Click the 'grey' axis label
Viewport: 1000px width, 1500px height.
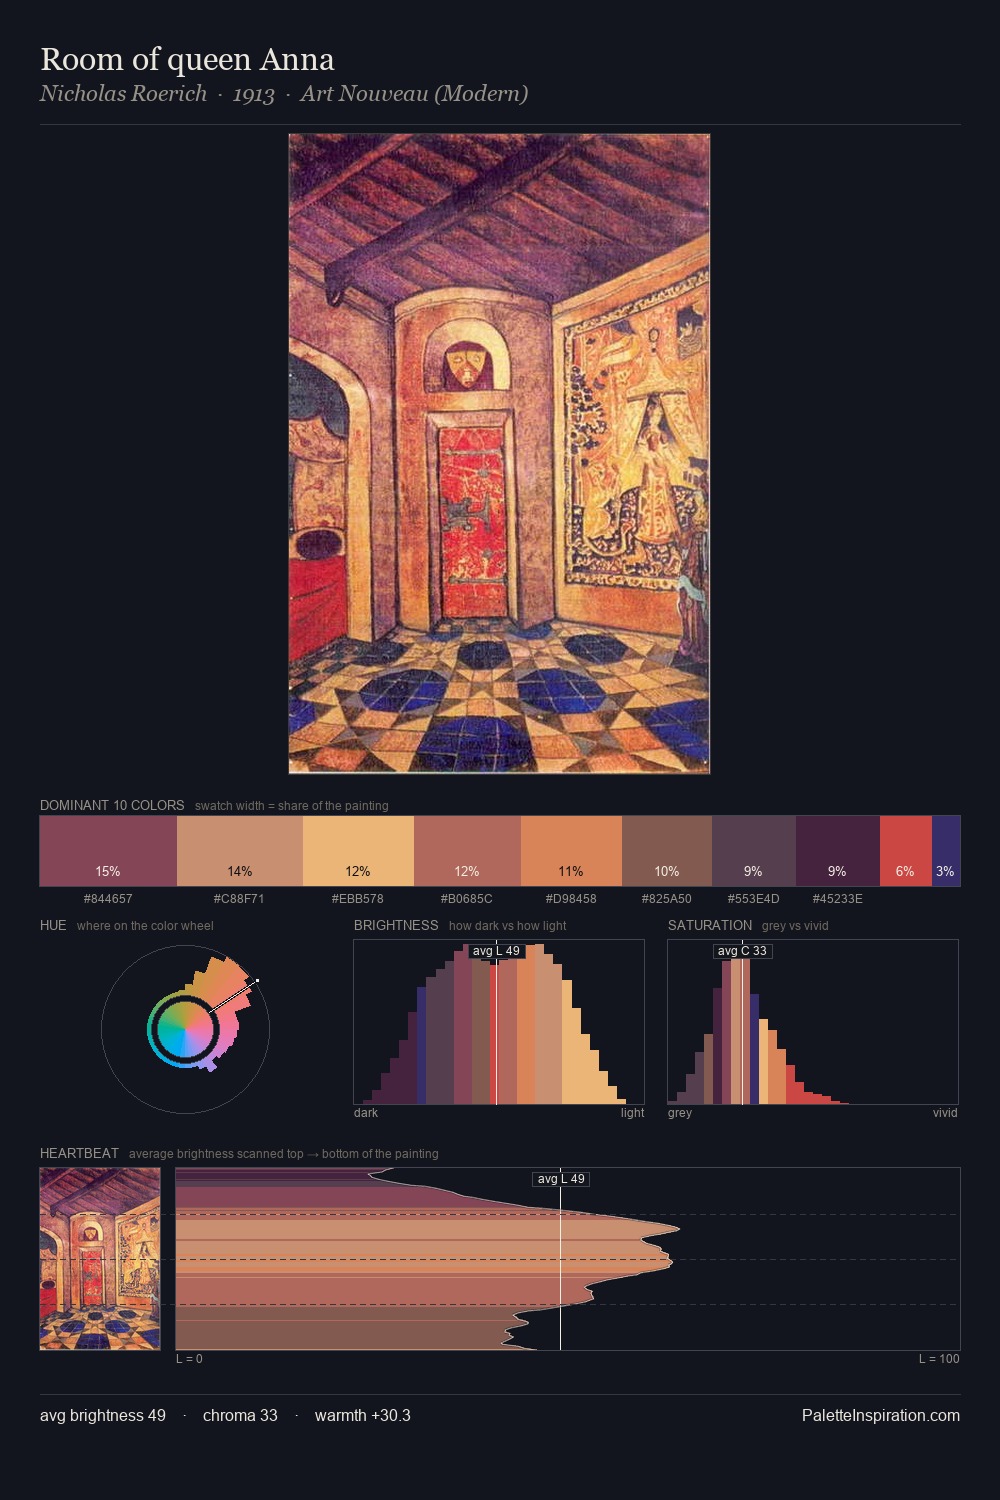pos(680,1113)
